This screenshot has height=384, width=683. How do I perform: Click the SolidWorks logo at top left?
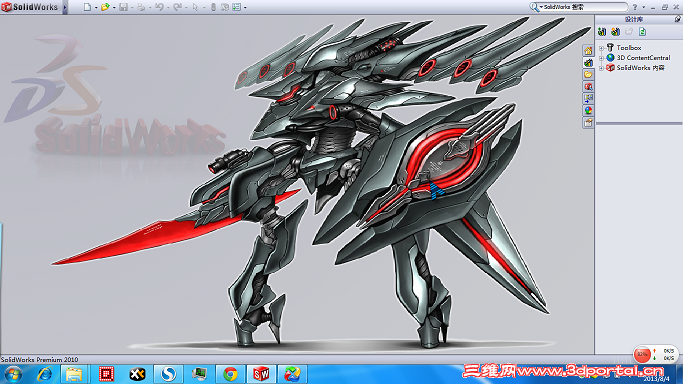point(30,7)
